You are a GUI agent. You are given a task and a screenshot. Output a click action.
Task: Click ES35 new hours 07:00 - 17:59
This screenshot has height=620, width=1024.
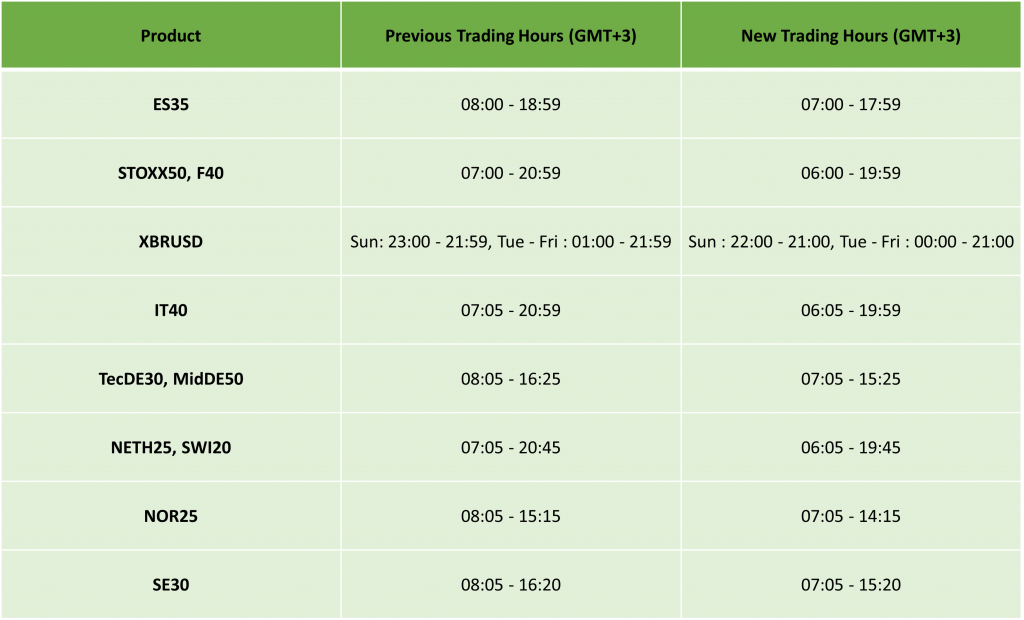pos(850,105)
